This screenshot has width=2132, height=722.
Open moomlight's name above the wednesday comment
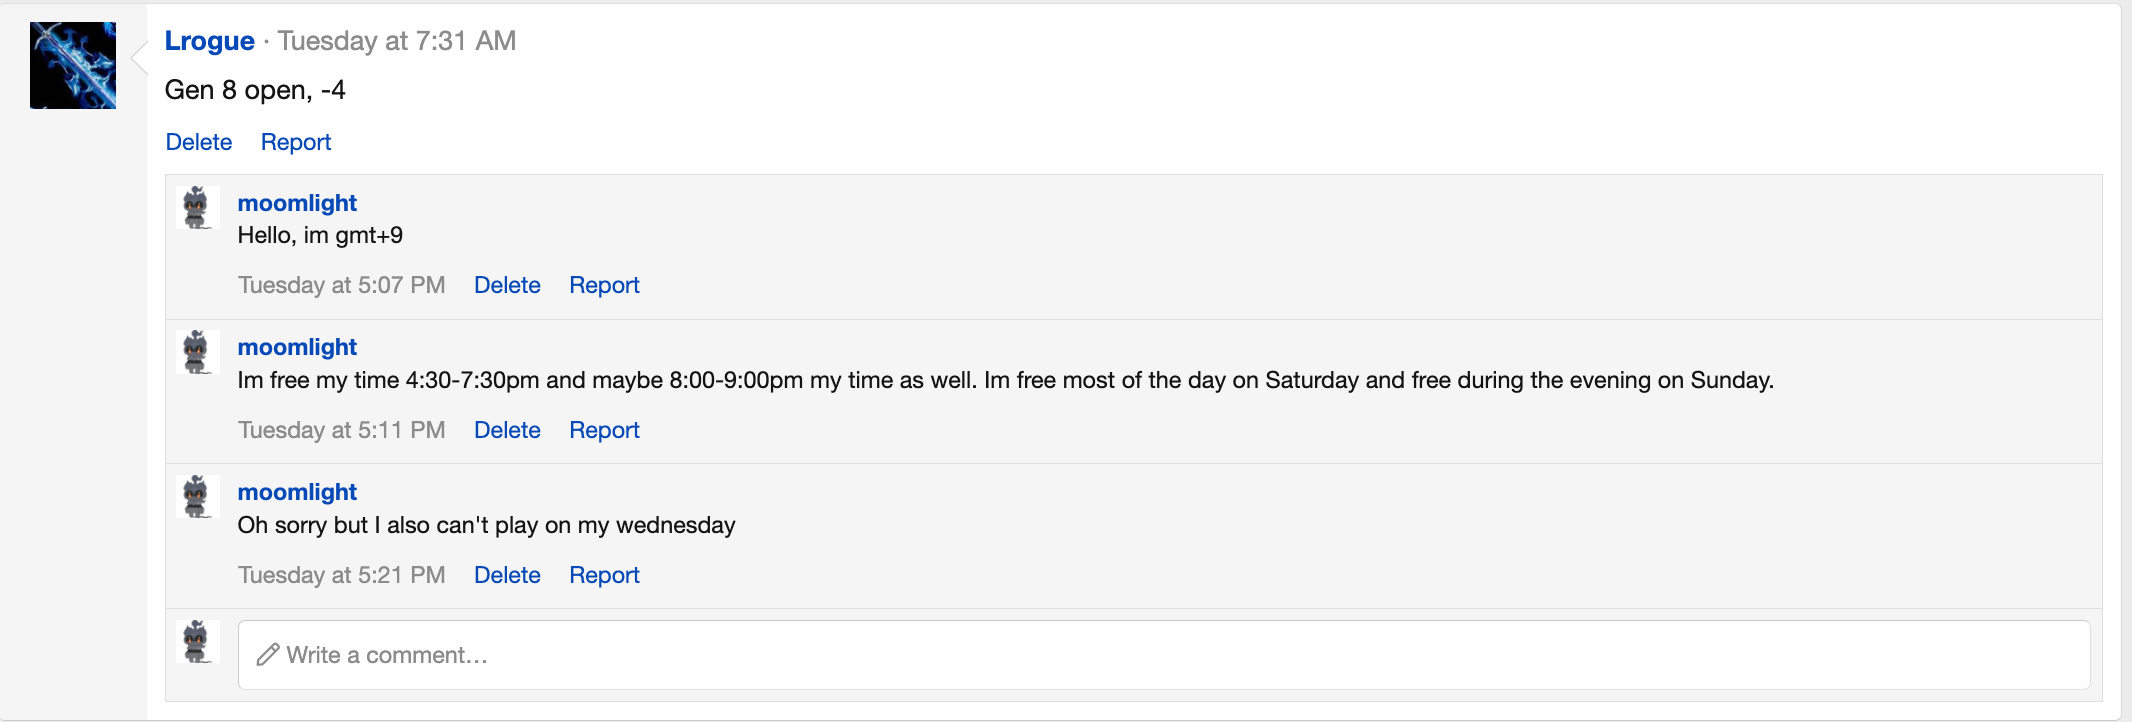[x=297, y=492]
